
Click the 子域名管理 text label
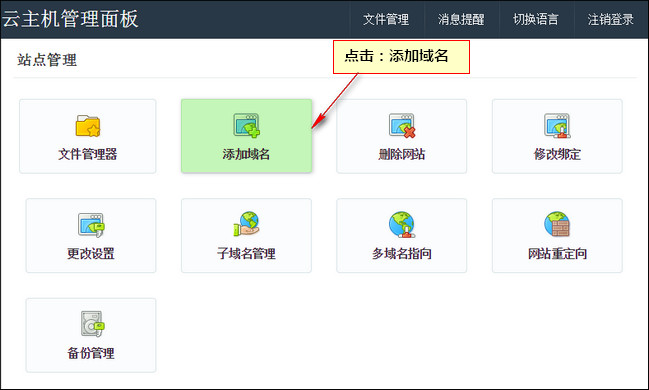point(246,253)
